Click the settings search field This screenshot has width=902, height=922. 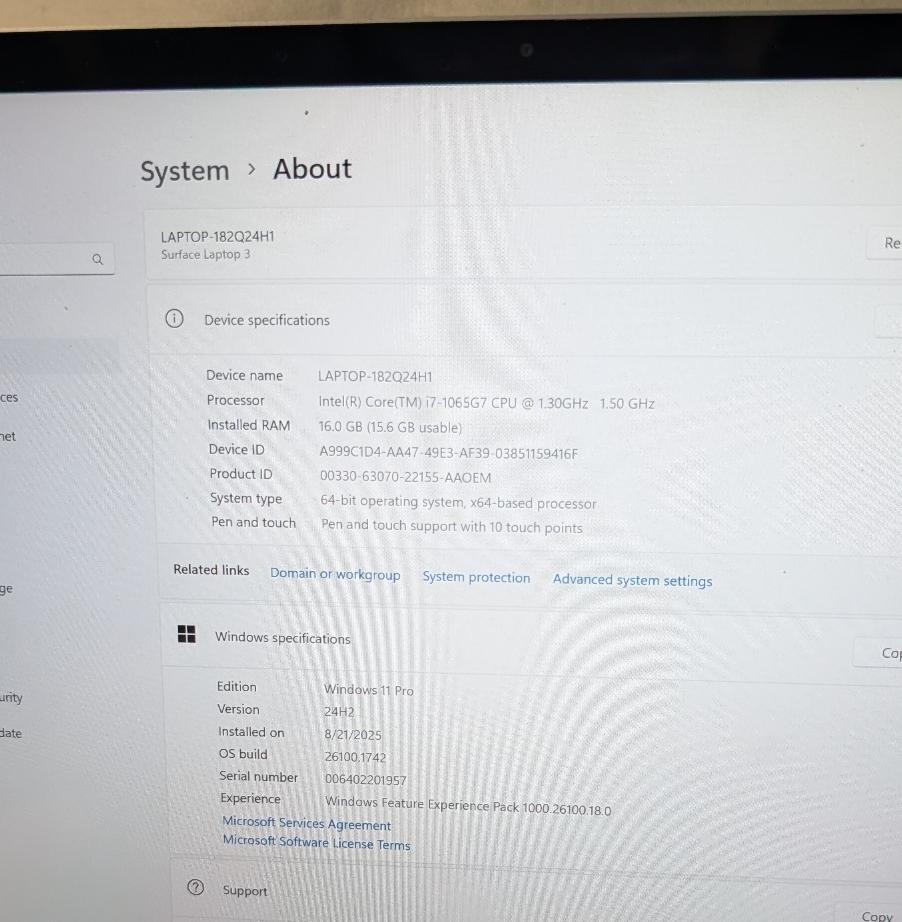point(57,259)
